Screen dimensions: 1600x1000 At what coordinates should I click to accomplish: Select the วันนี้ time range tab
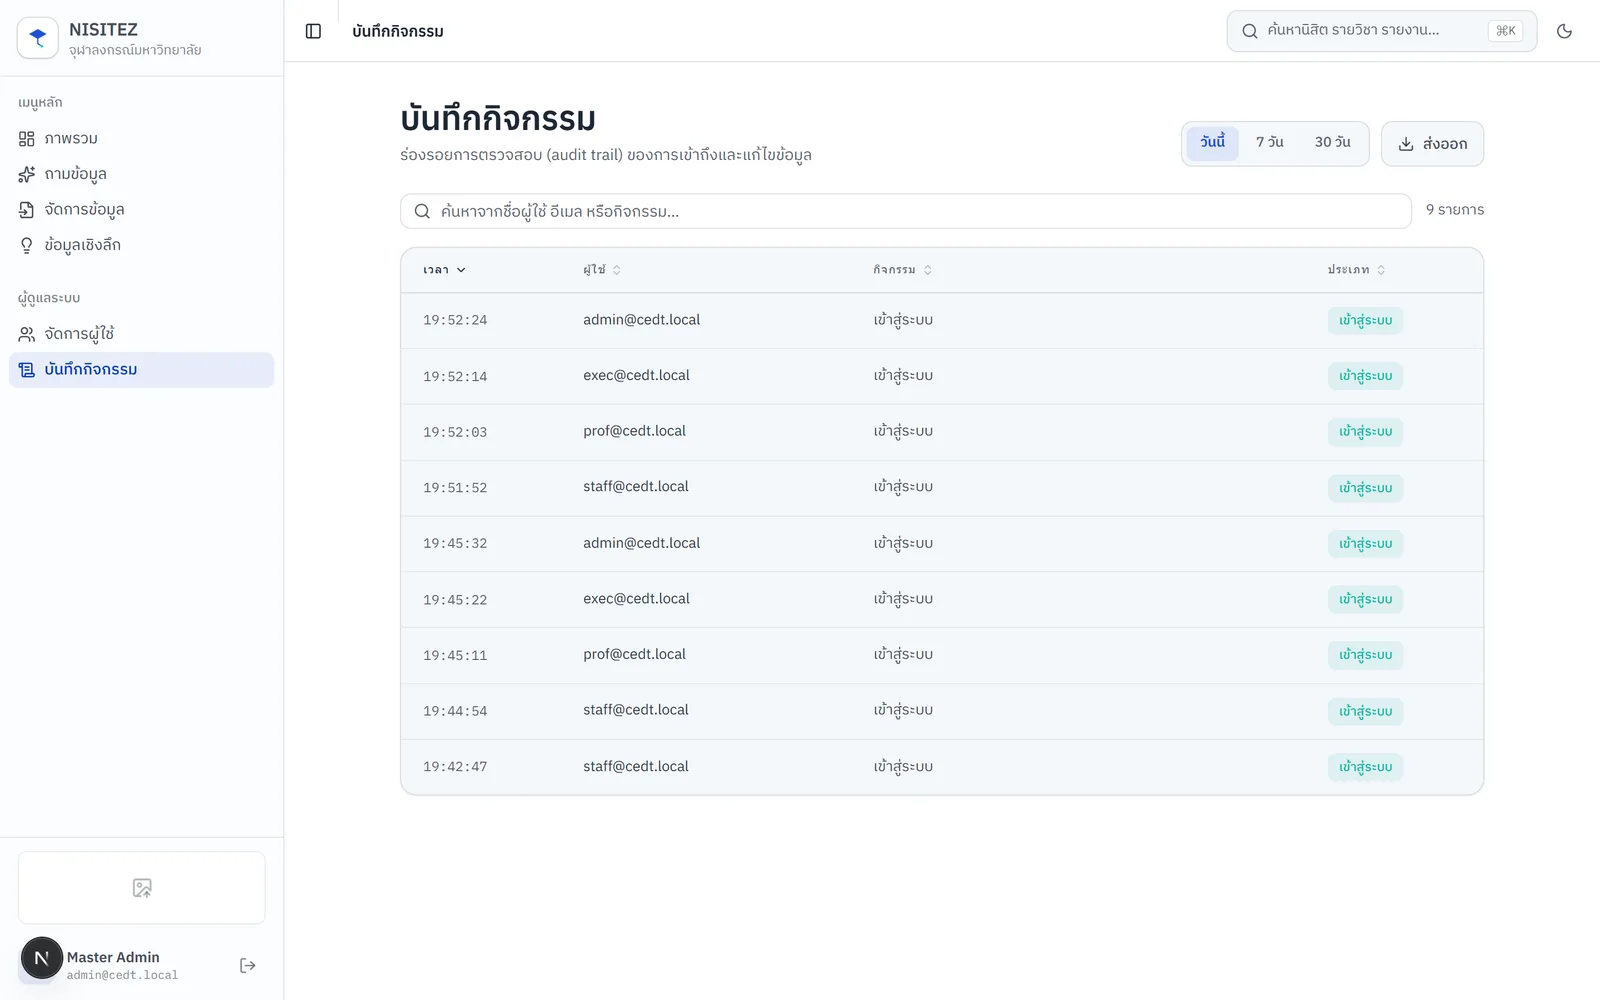click(x=1213, y=142)
